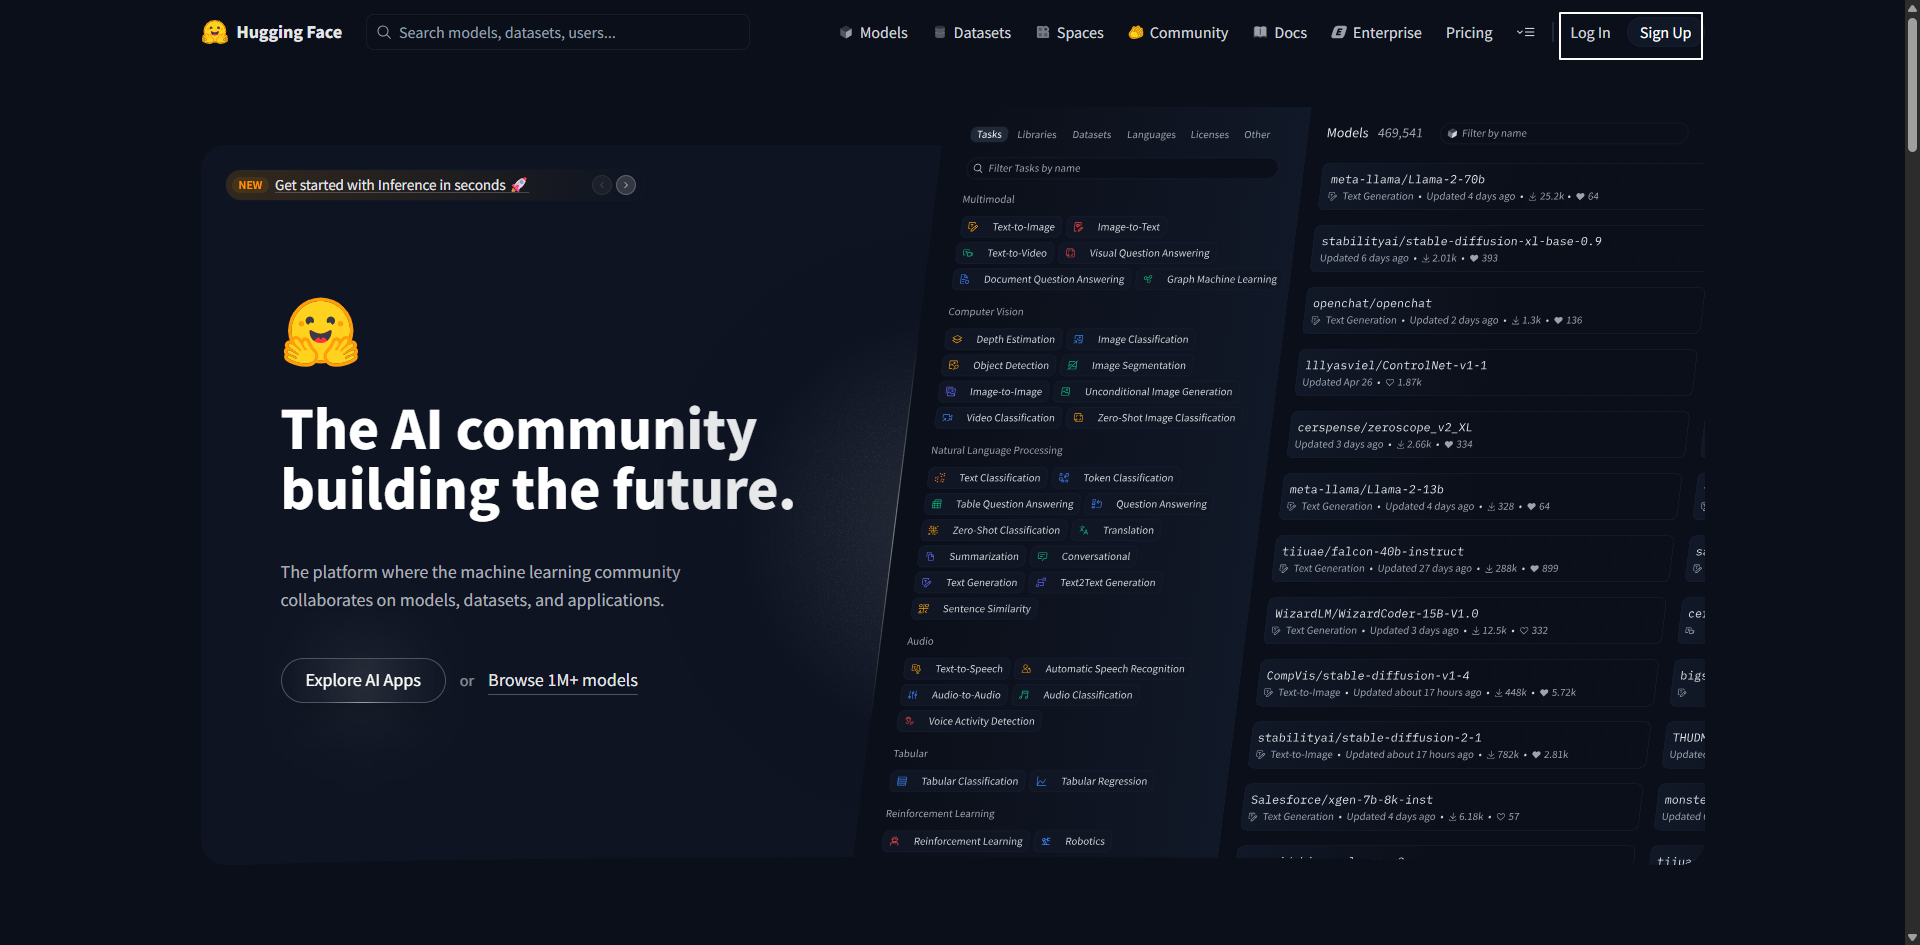Click the large hugging face emoji above the headline
Screen dimensions: 1920x945
(x=321, y=332)
